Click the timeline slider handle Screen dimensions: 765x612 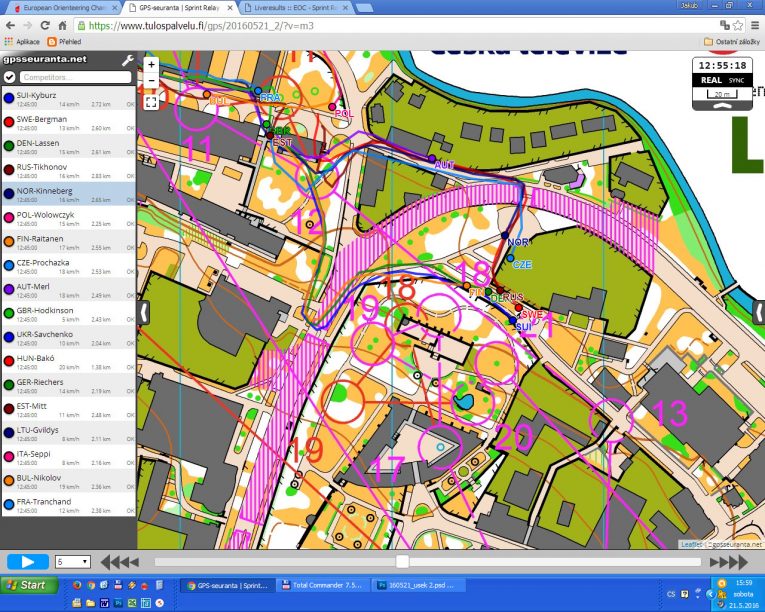coord(402,562)
